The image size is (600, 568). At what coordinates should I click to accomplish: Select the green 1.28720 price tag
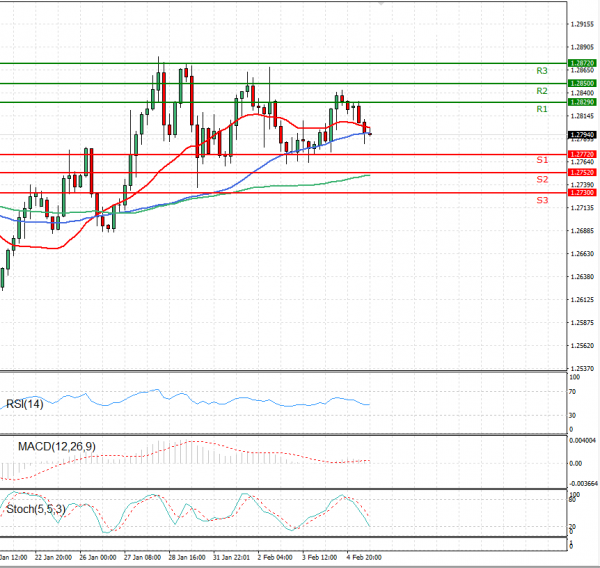582,63
